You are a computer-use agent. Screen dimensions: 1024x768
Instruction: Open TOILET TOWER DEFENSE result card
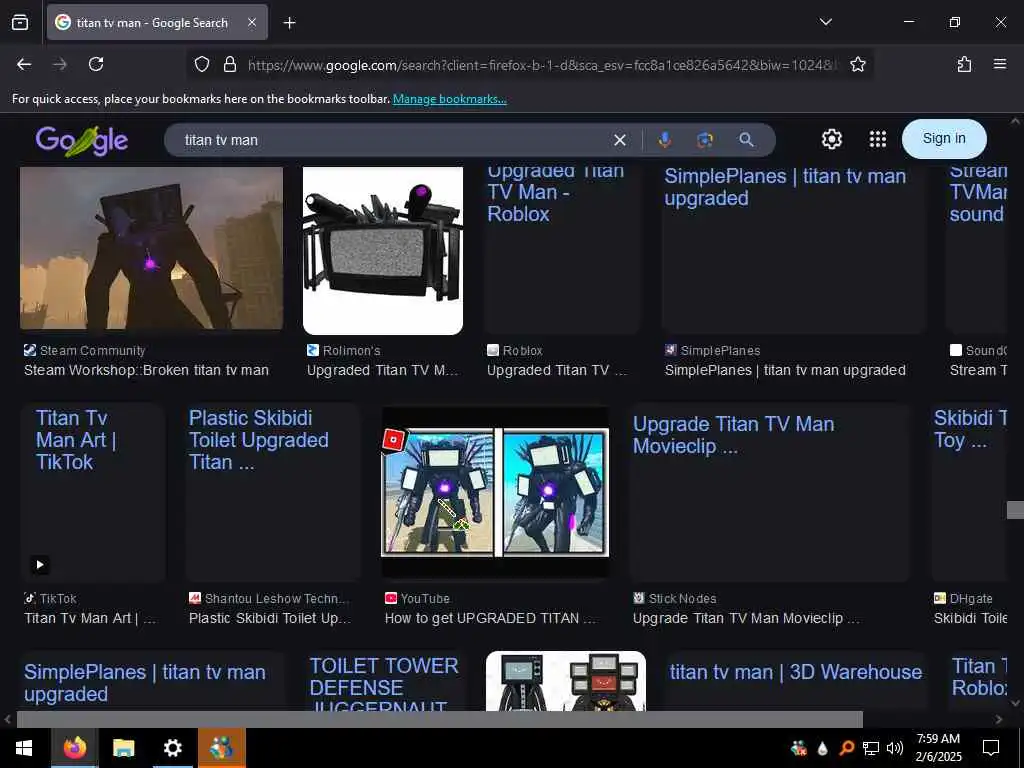click(x=385, y=681)
